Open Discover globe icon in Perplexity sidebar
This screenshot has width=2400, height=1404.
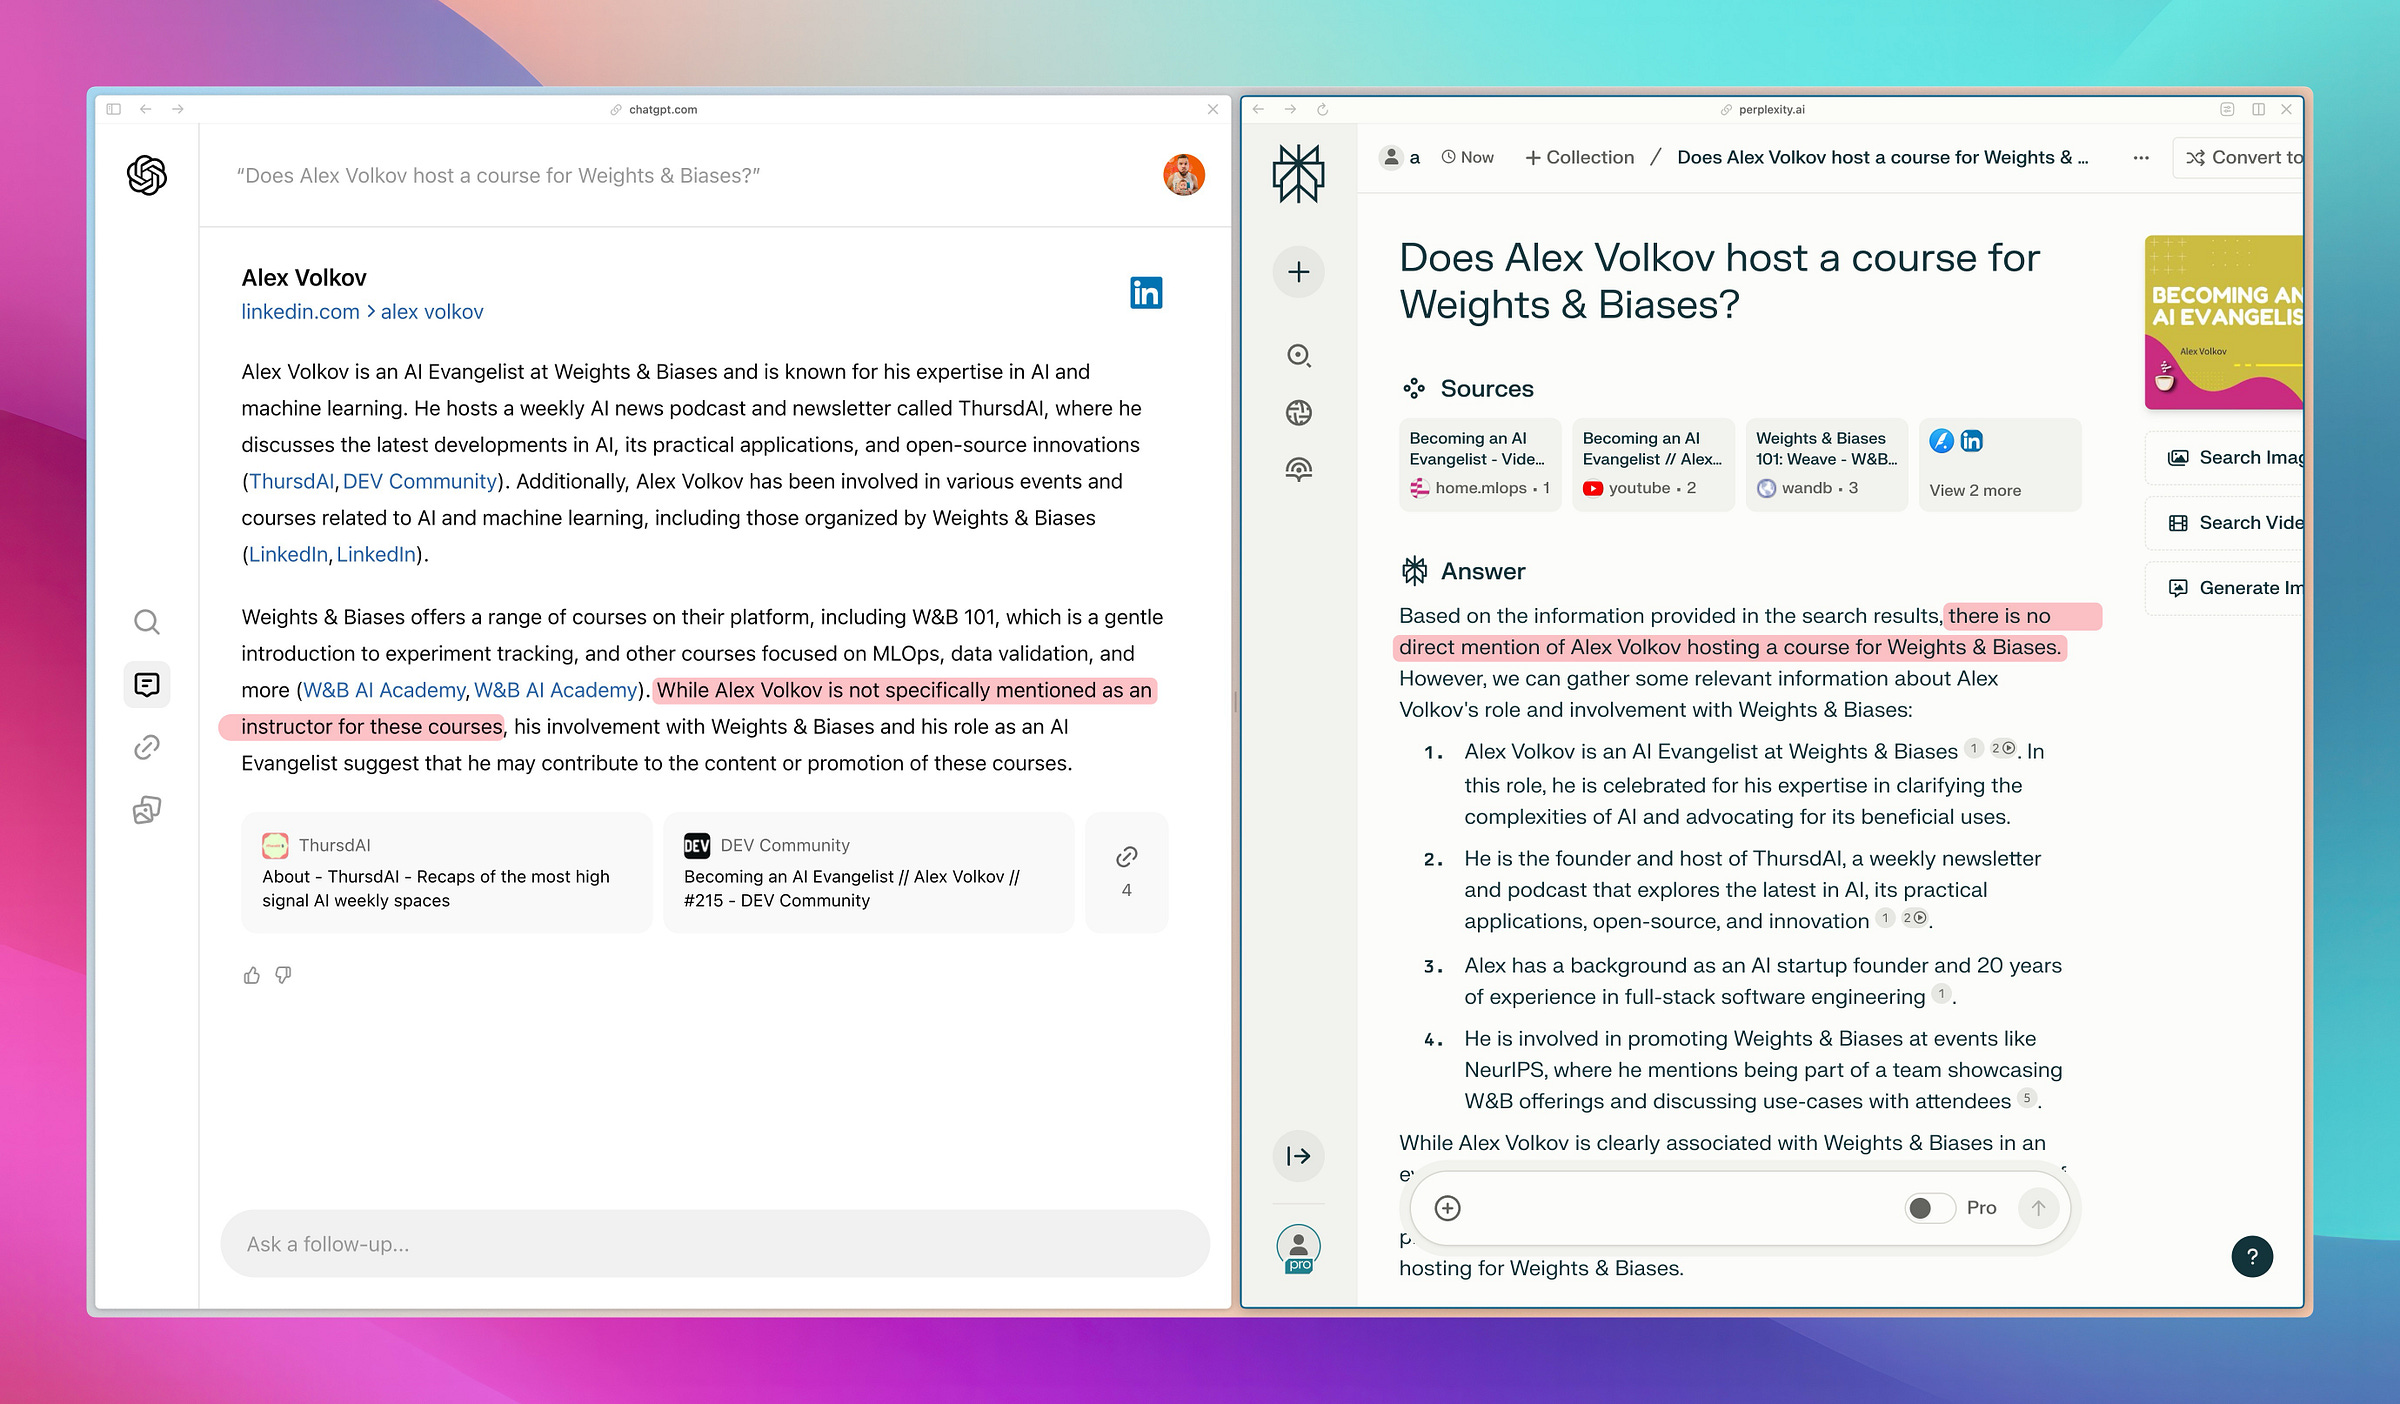tap(1298, 412)
